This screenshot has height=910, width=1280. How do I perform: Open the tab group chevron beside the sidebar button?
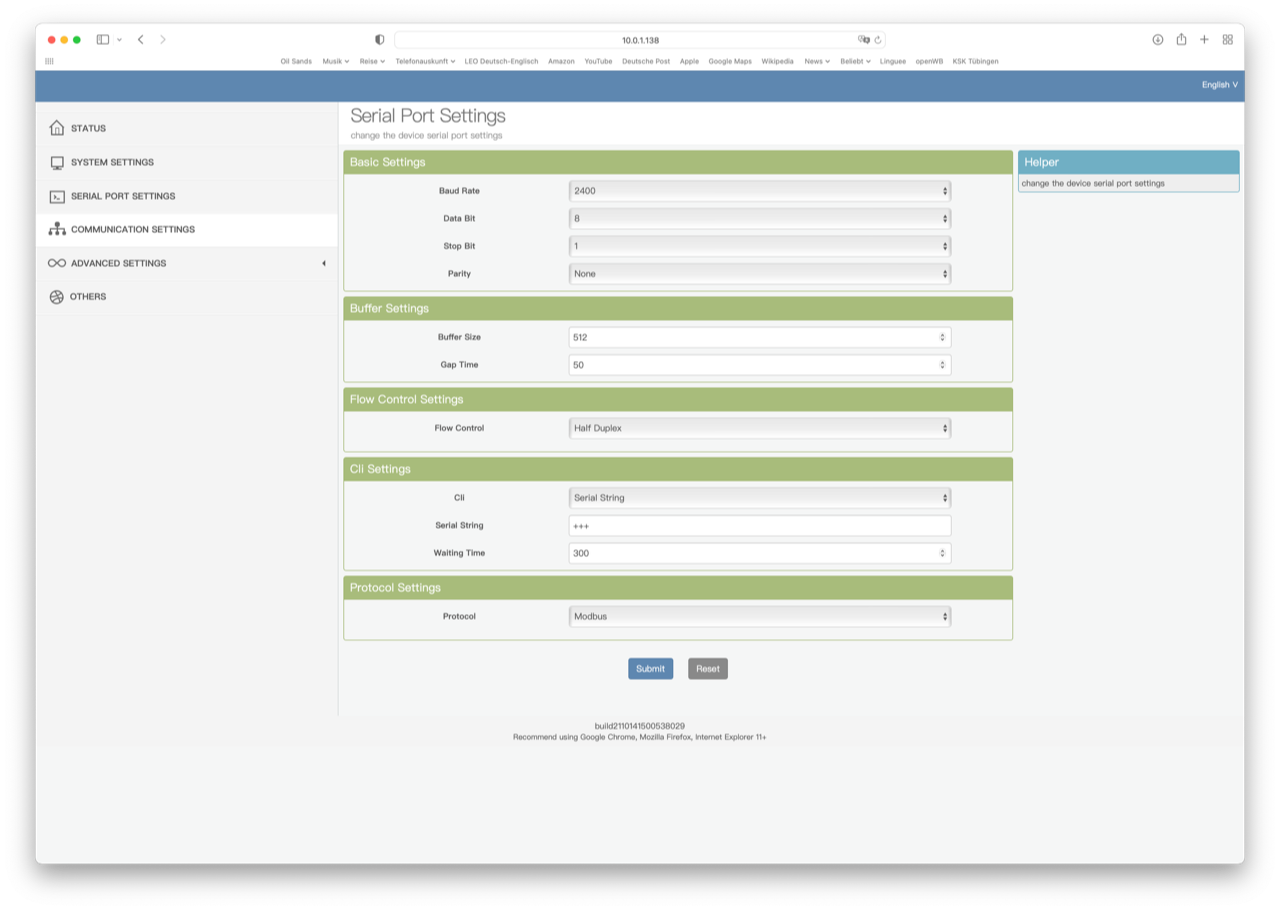tap(119, 40)
